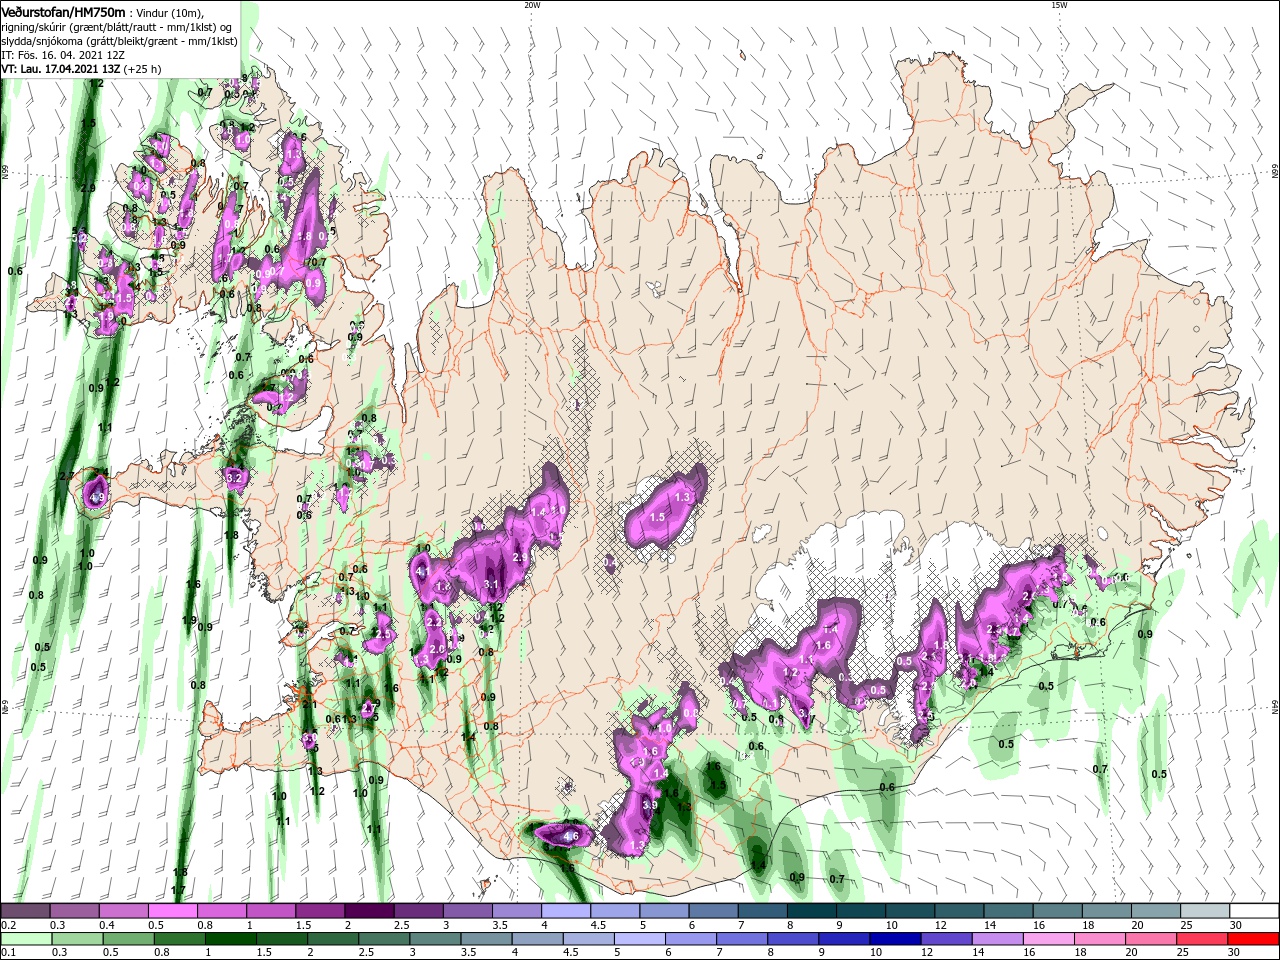Click the 4.9 value on the western peninsula tip
This screenshot has height=960, width=1280.
(97, 496)
